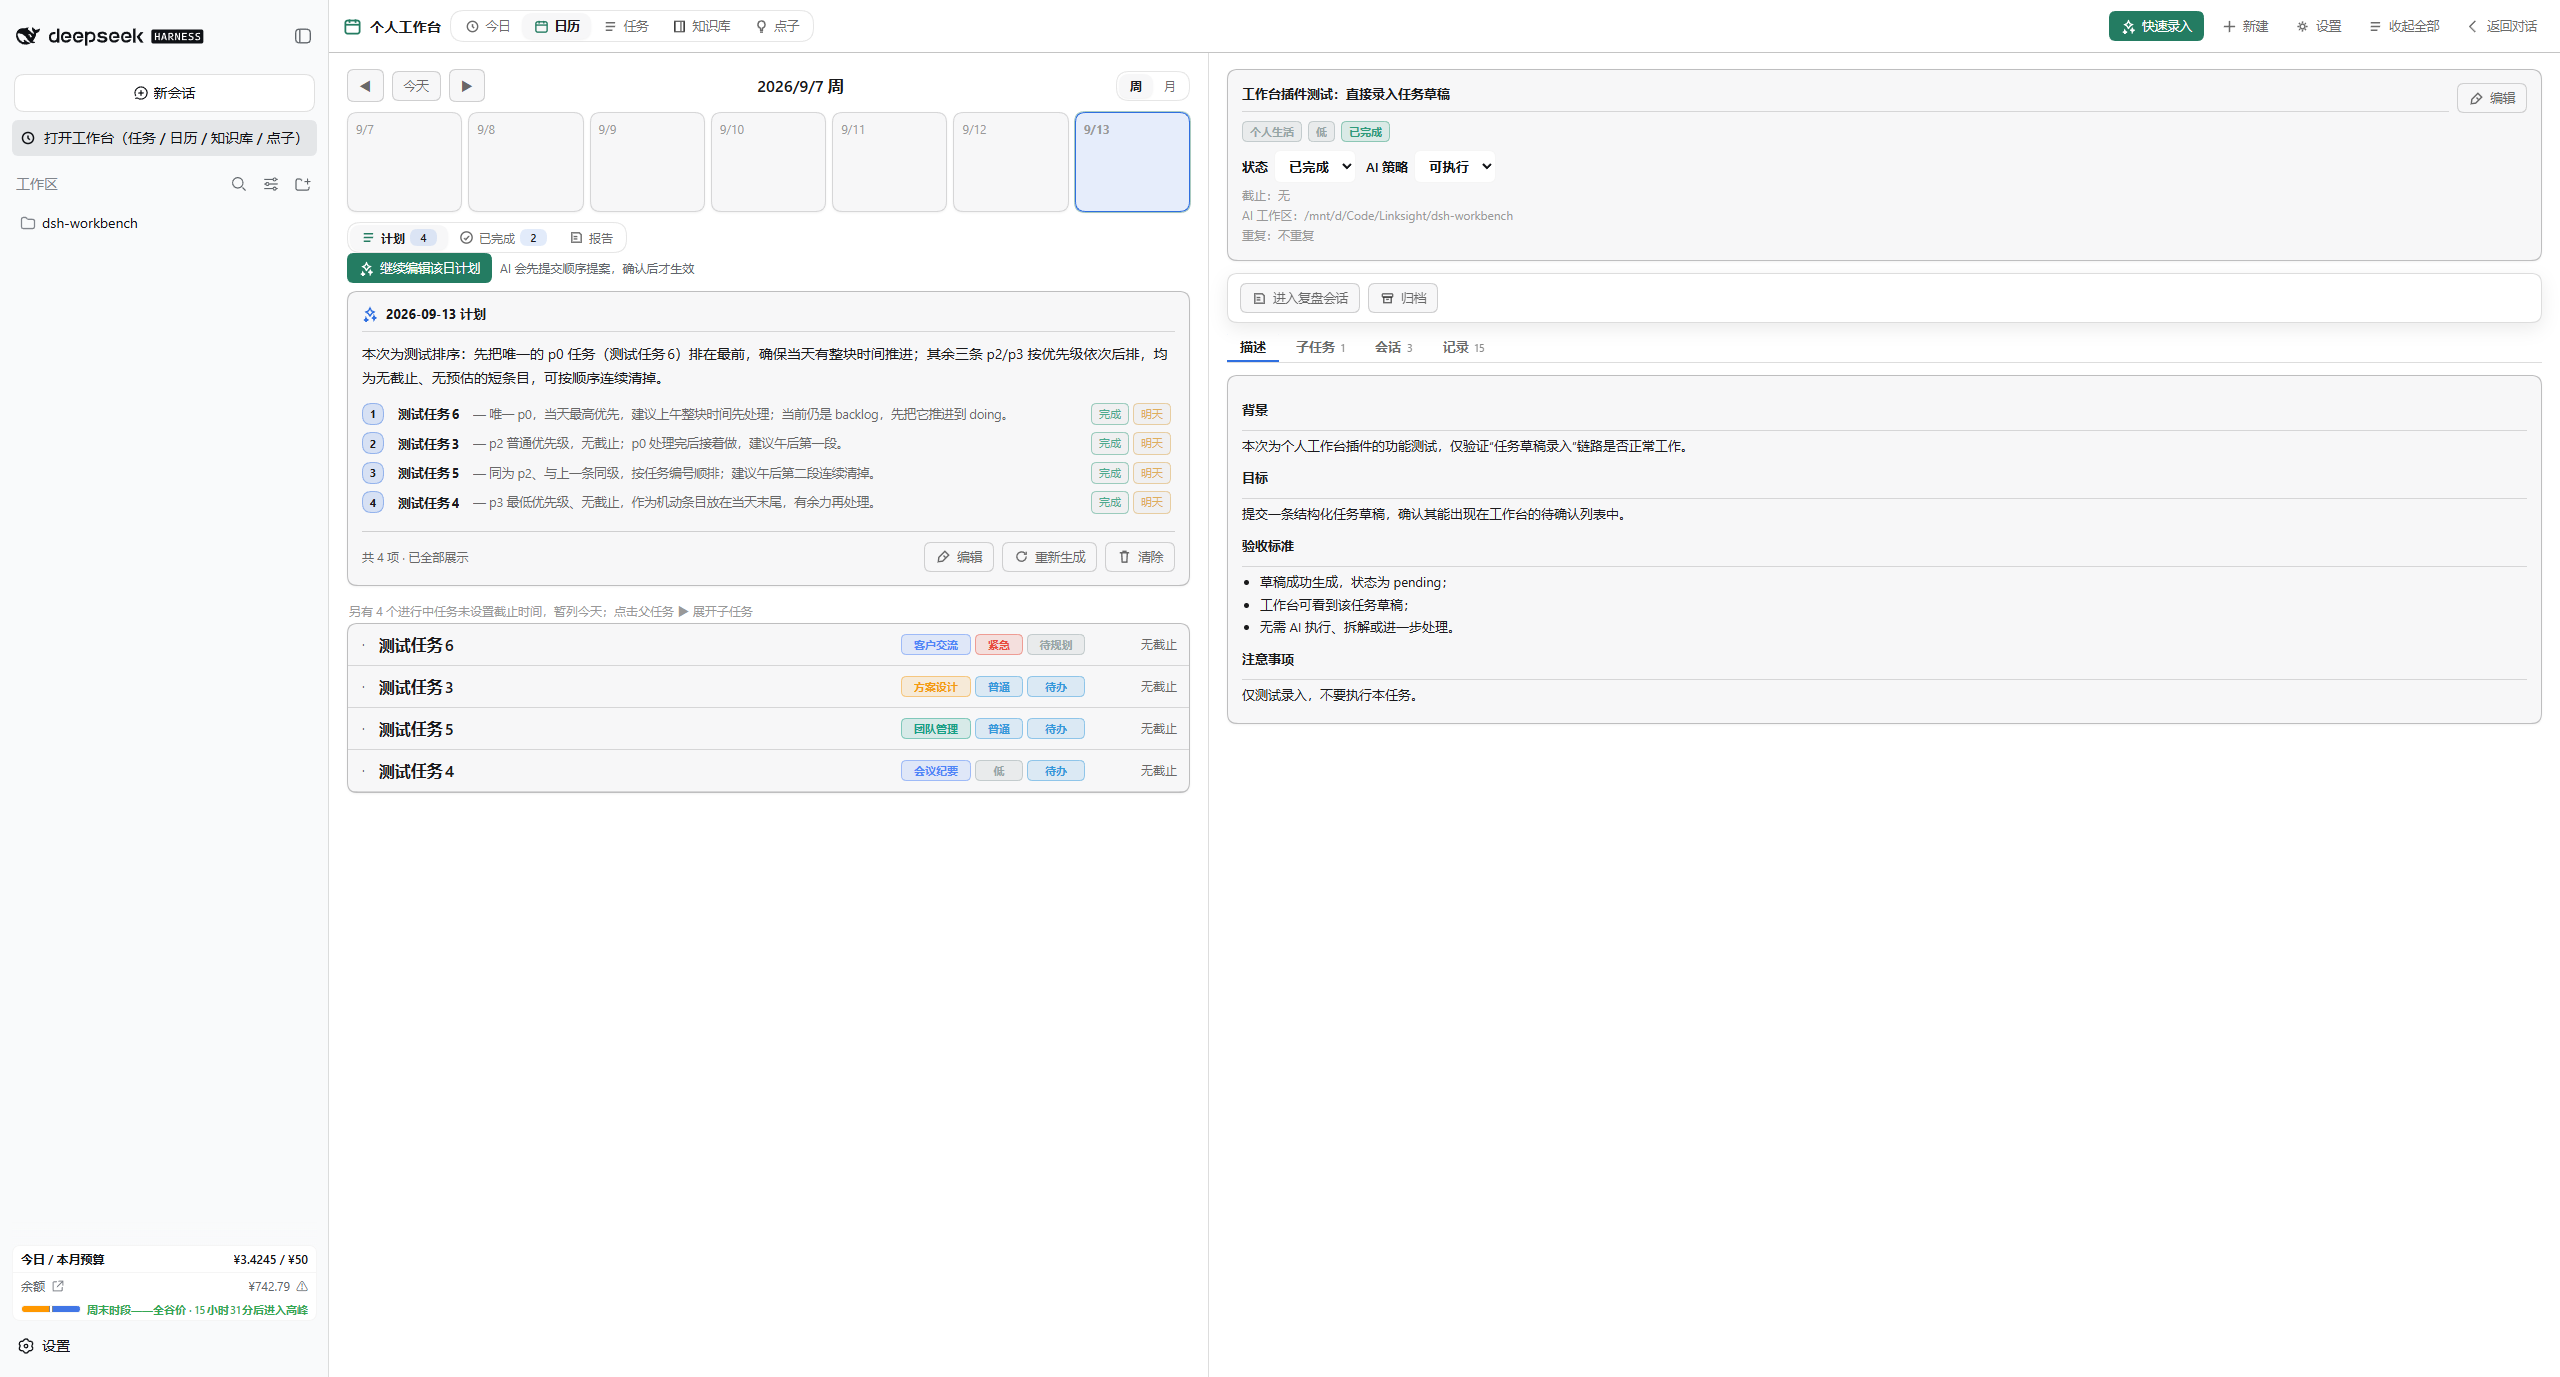Open the 今日 tab
The width and height of the screenshot is (2560, 1377).
[x=488, y=26]
